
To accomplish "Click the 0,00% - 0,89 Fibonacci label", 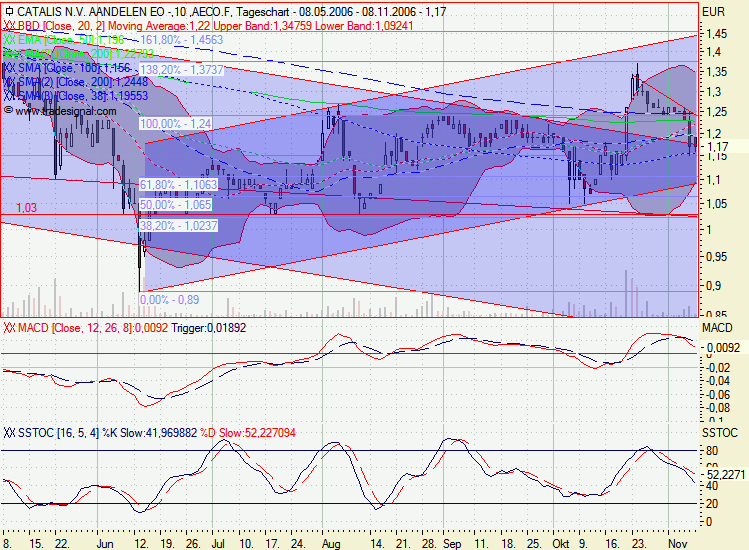I will click(x=170, y=299).
